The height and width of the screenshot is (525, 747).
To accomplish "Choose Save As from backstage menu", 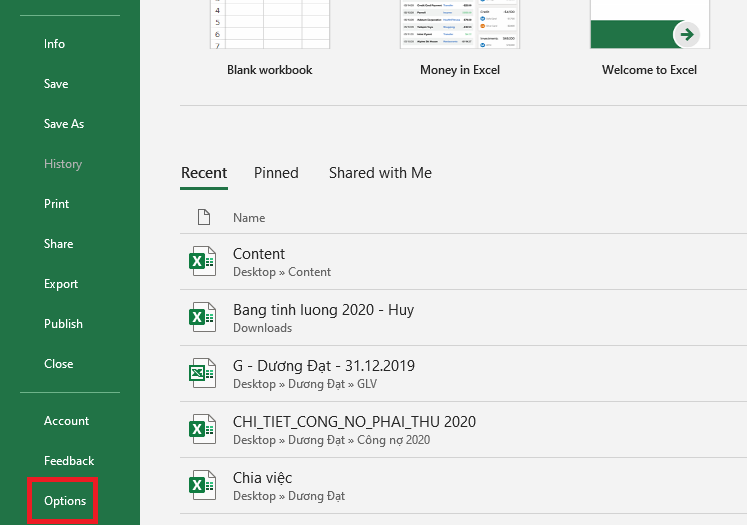I will coord(64,124).
